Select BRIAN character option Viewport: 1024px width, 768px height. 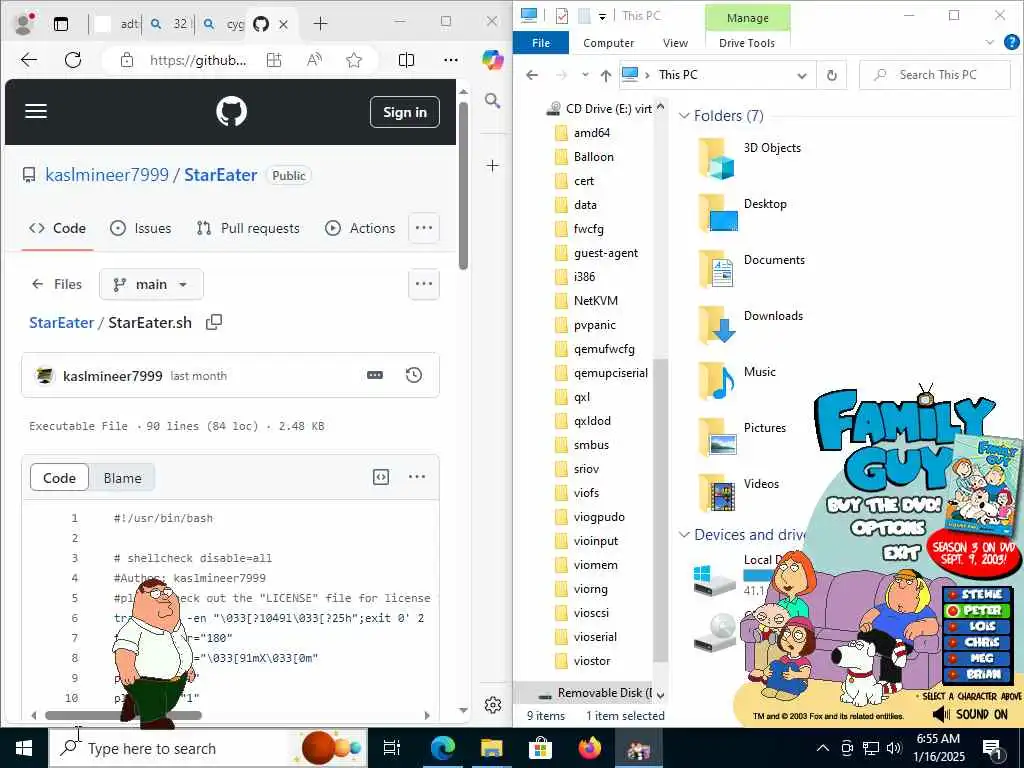pos(976,674)
